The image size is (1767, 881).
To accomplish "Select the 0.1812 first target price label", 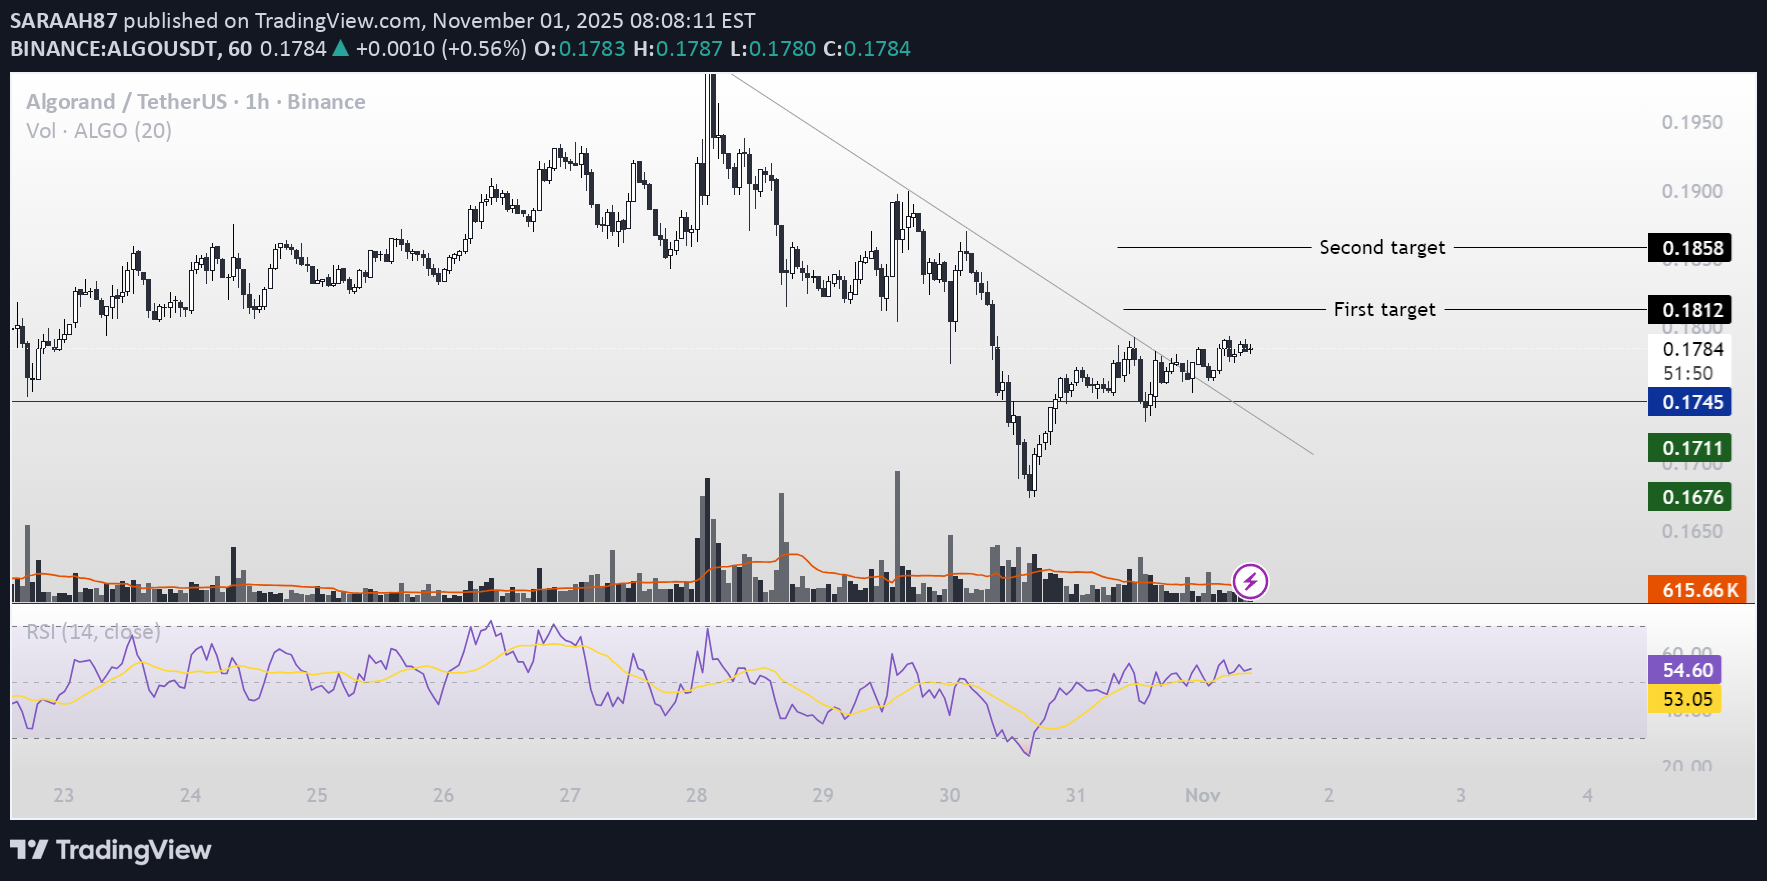I will (x=1692, y=310).
